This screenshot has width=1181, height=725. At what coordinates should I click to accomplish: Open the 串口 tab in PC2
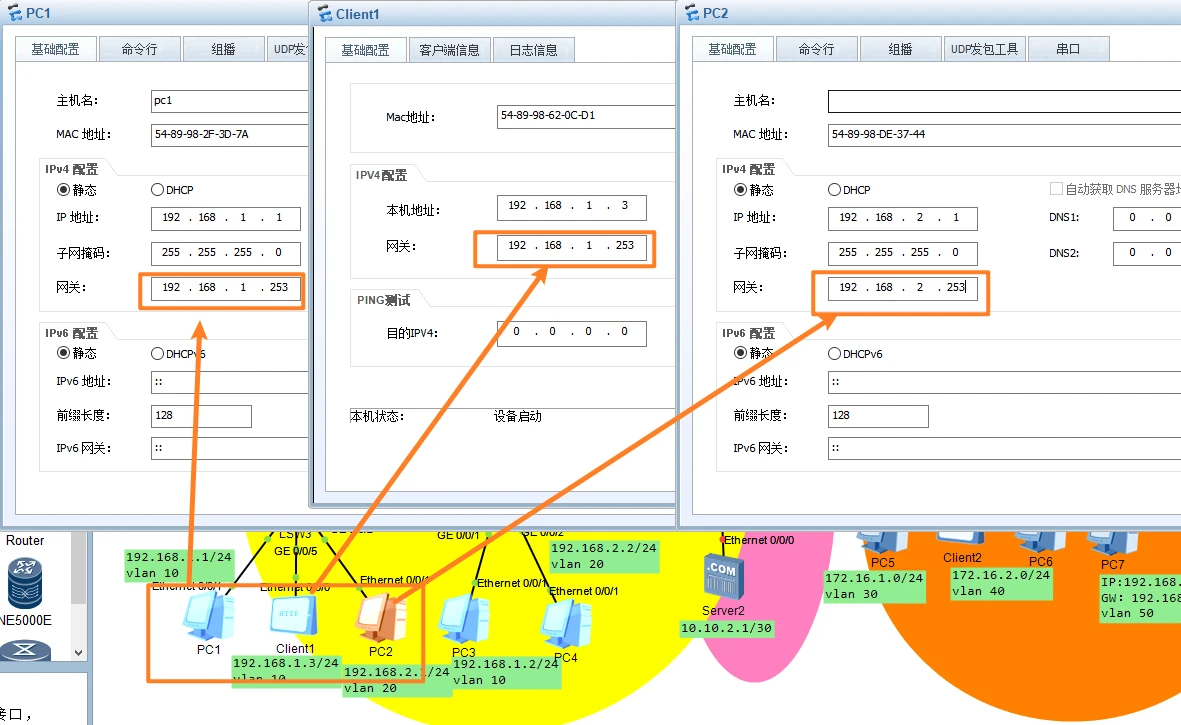1068,49
